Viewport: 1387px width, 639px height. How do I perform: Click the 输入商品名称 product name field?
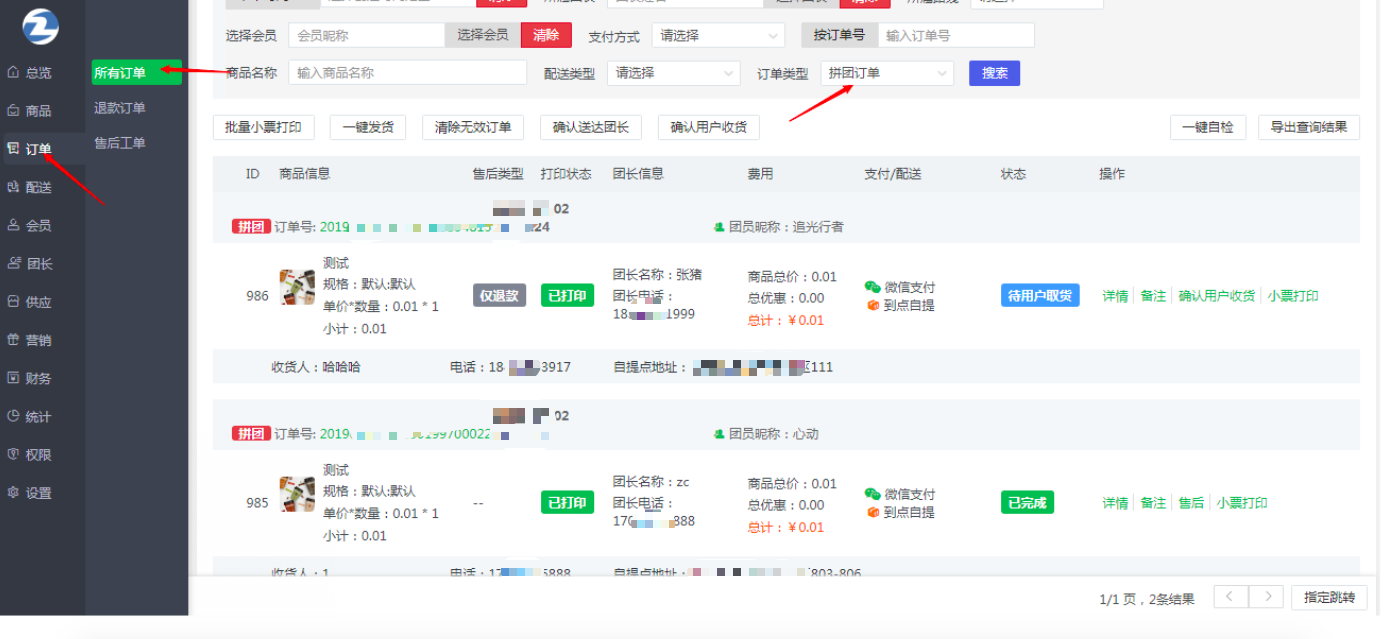pyautogui.click(x=408, y=73)
